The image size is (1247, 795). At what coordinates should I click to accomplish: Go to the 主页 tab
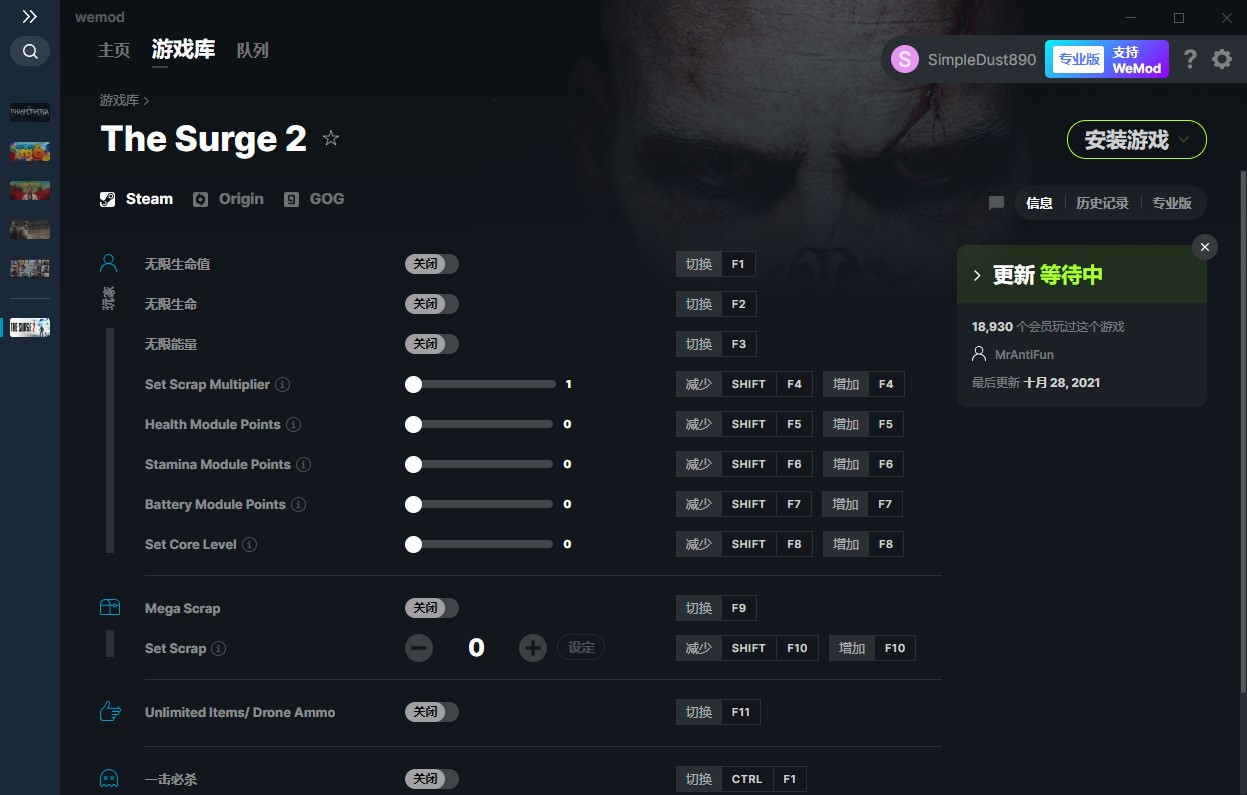pos(114,50)
